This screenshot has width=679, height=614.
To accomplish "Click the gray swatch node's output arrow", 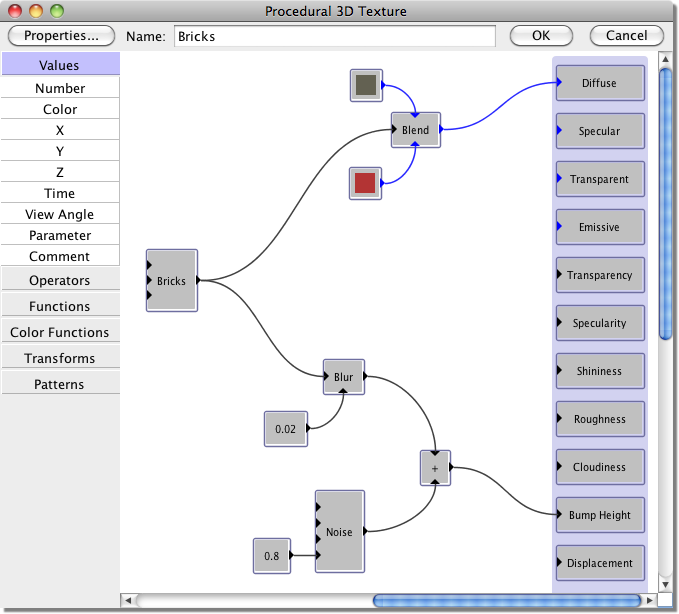I will [383, 85].
